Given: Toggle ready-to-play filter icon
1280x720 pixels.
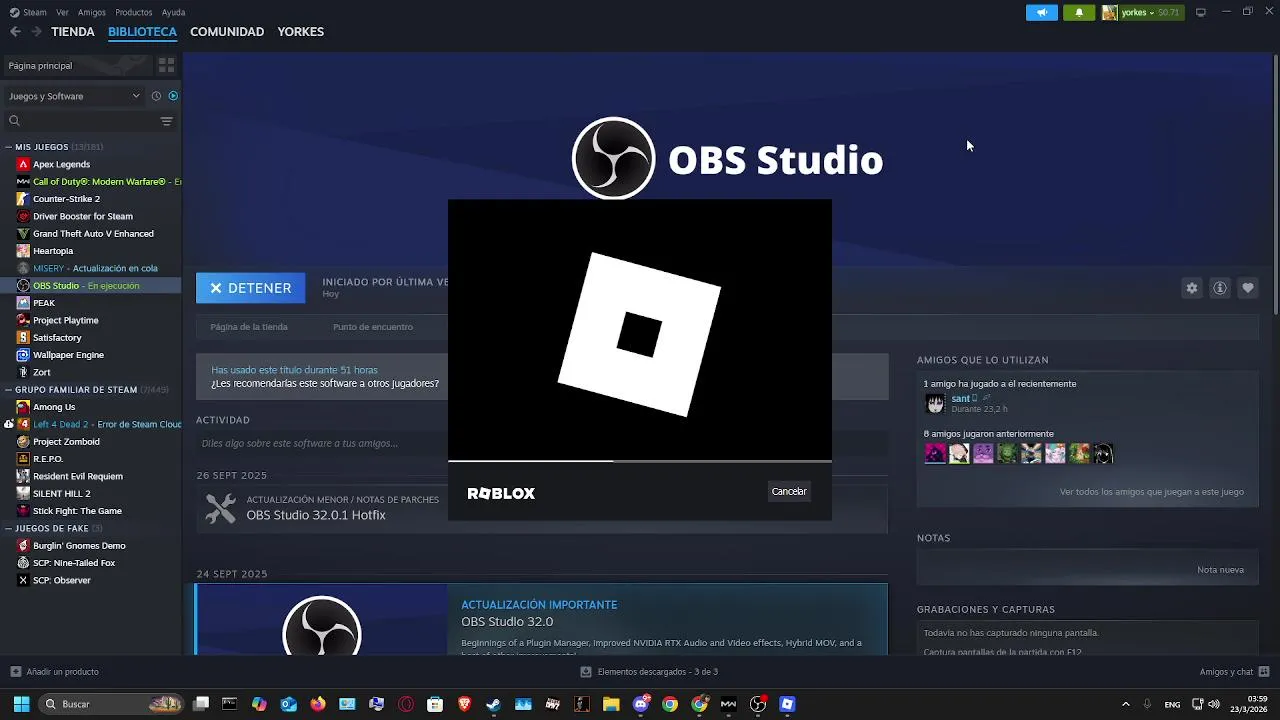Looking at the screenshot, I should click(x=173, y=96).
